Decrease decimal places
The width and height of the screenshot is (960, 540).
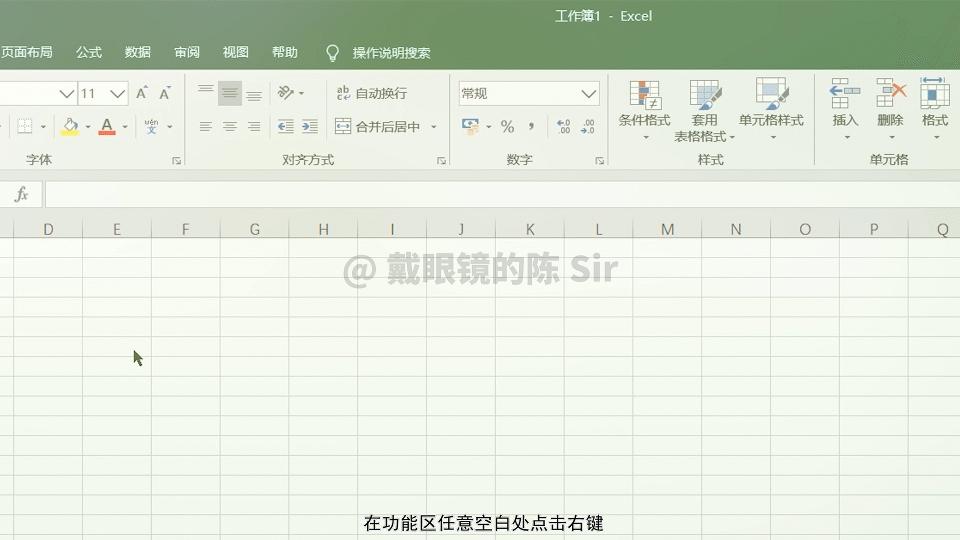click(x=588, y=127)
